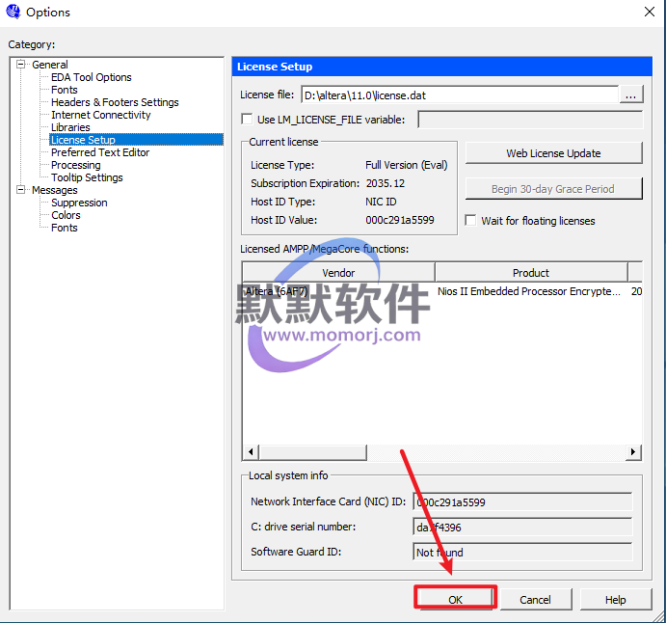
Task: Select EDA Tool Options category
Action: click(91, 77)
